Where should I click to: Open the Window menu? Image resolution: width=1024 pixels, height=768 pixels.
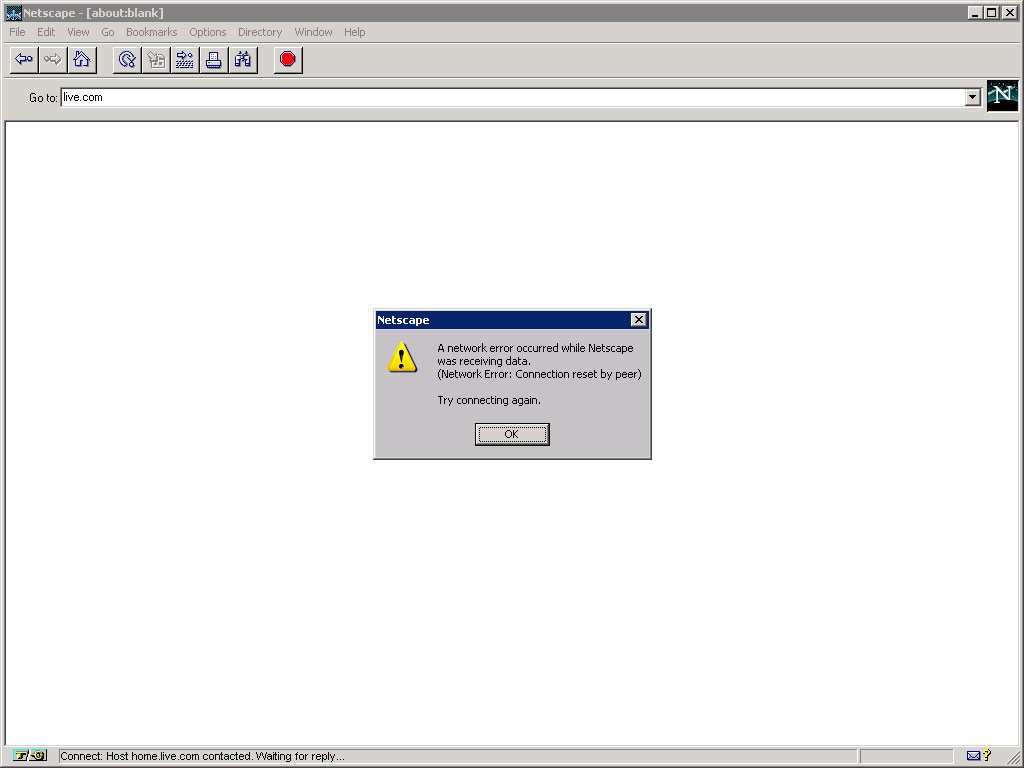(x=313, y=32)
